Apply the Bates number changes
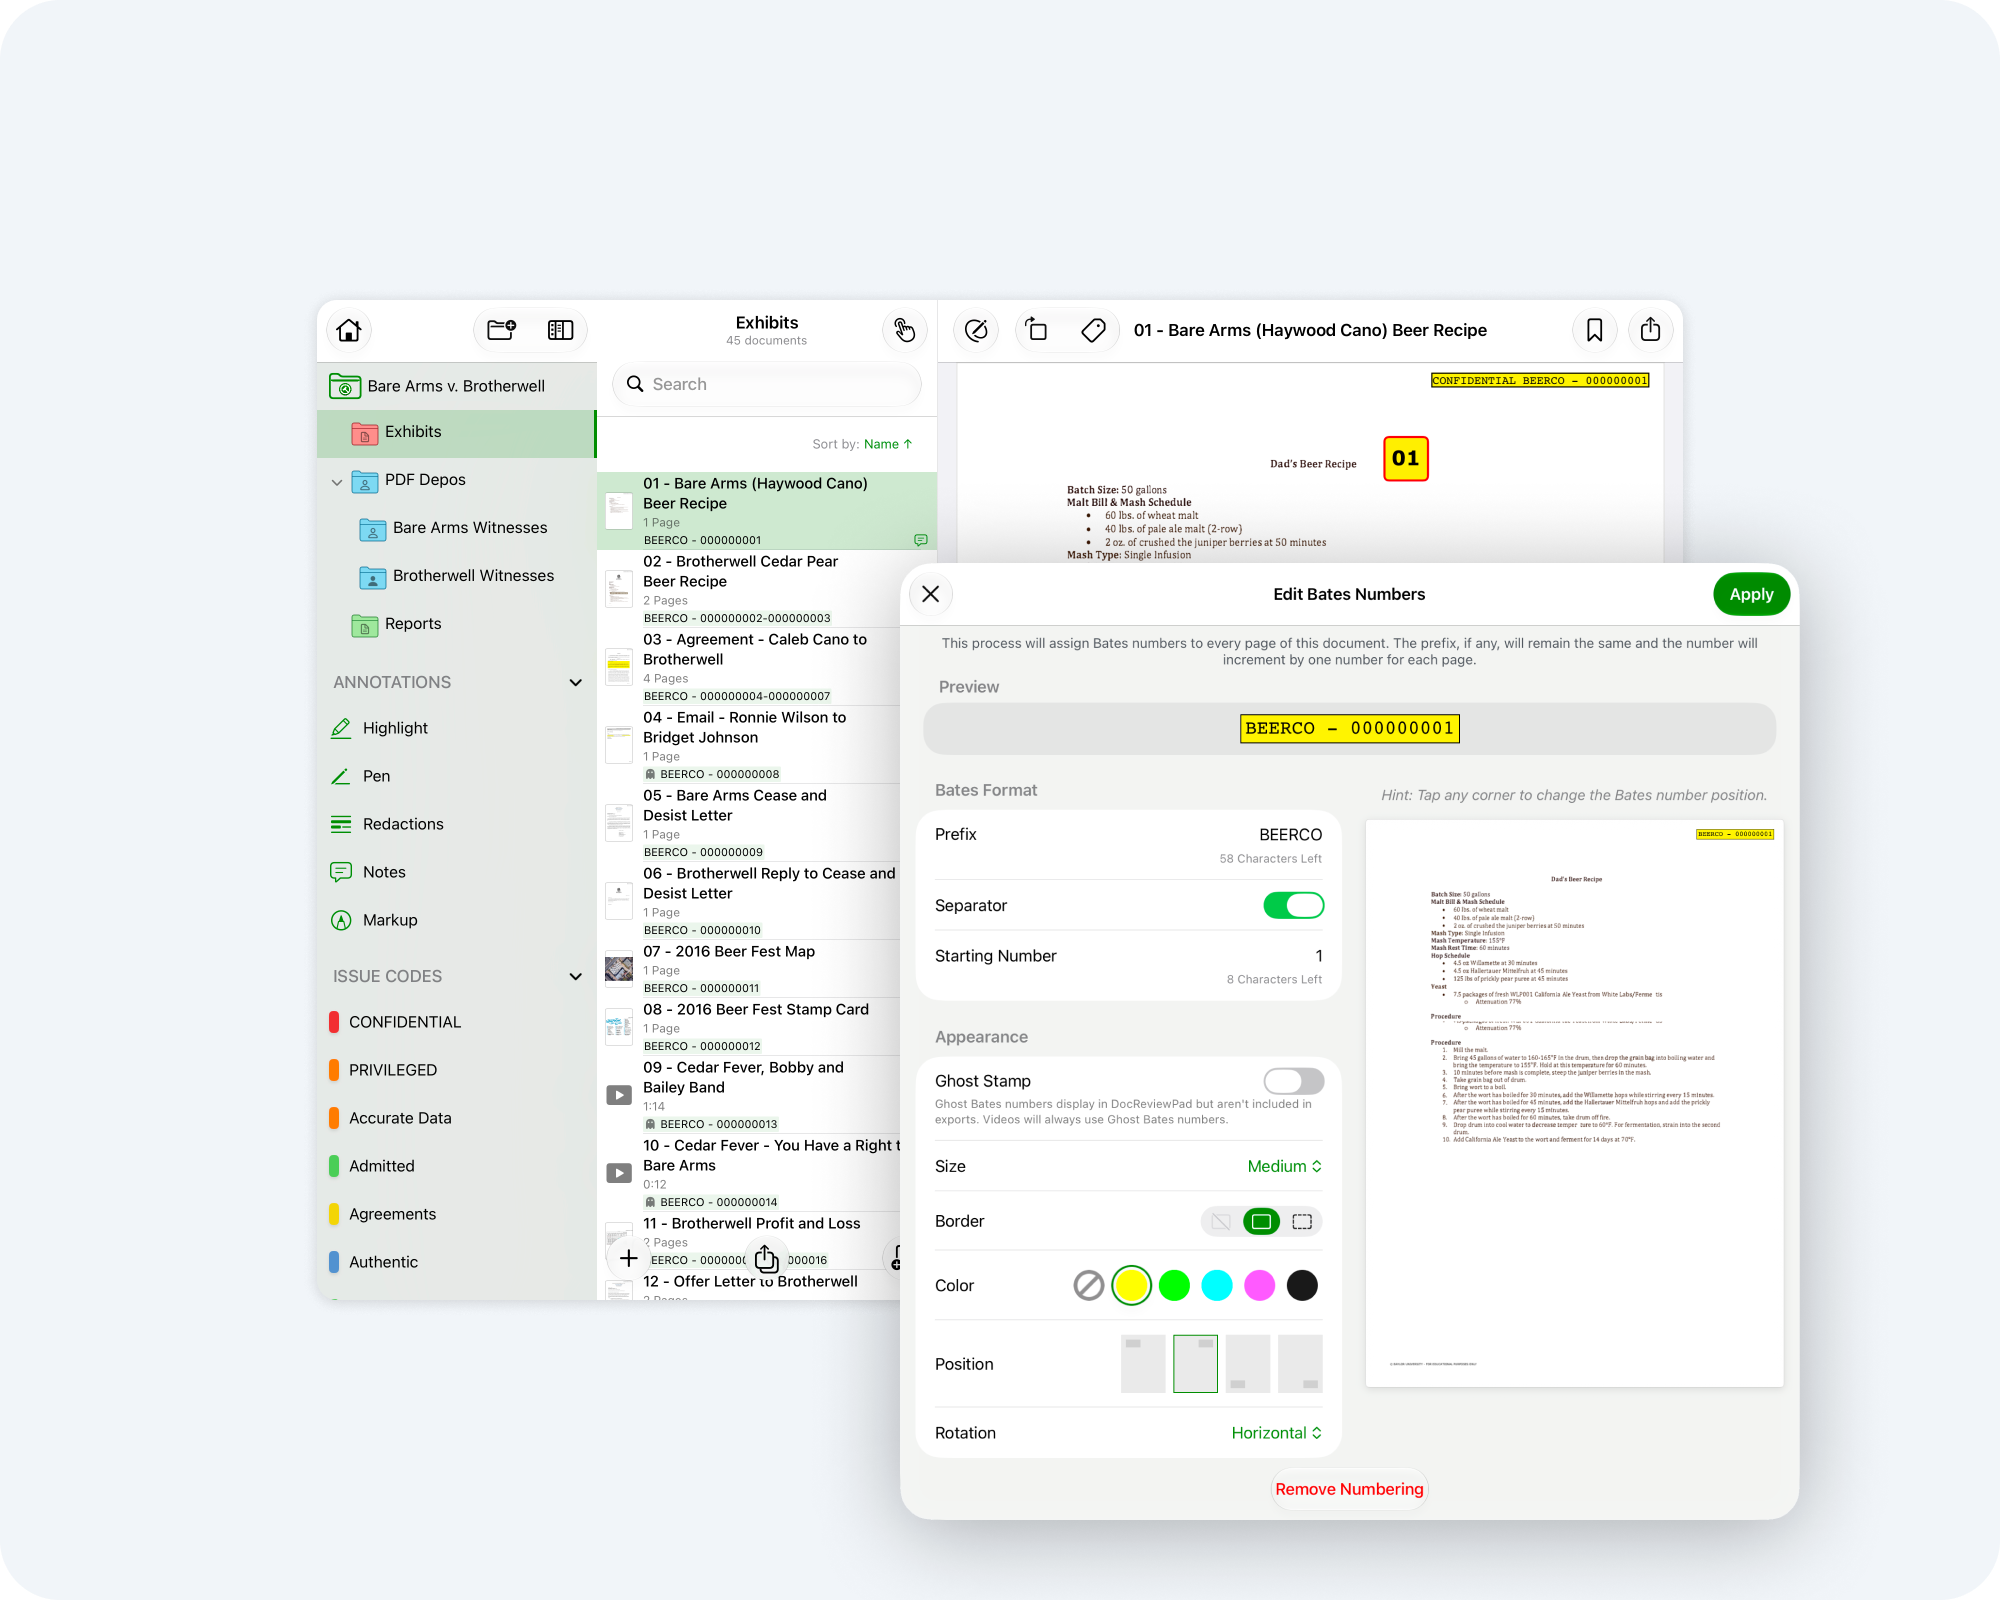The image size is (2000, 1600). click(x=1751, y=594)
